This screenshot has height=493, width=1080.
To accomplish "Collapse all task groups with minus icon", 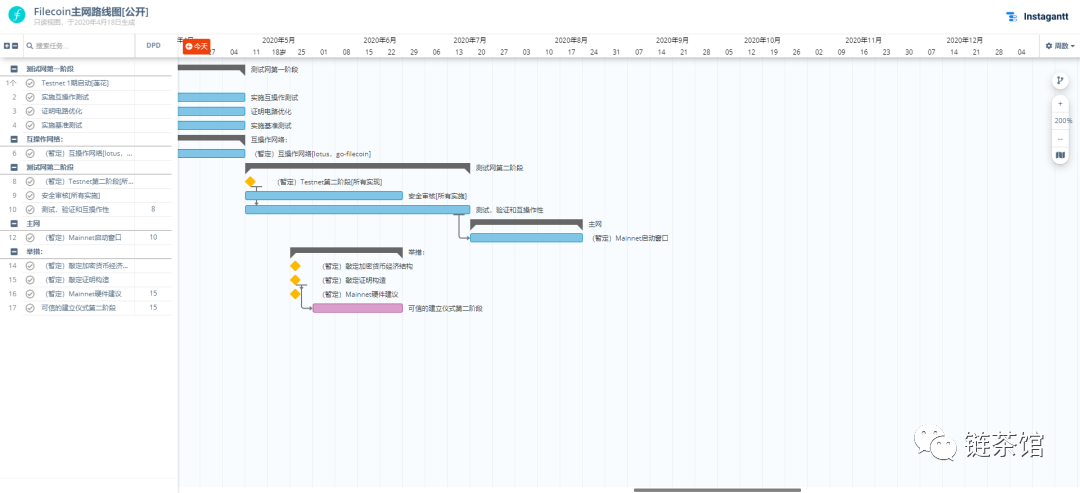I will (x=15, y=46).
